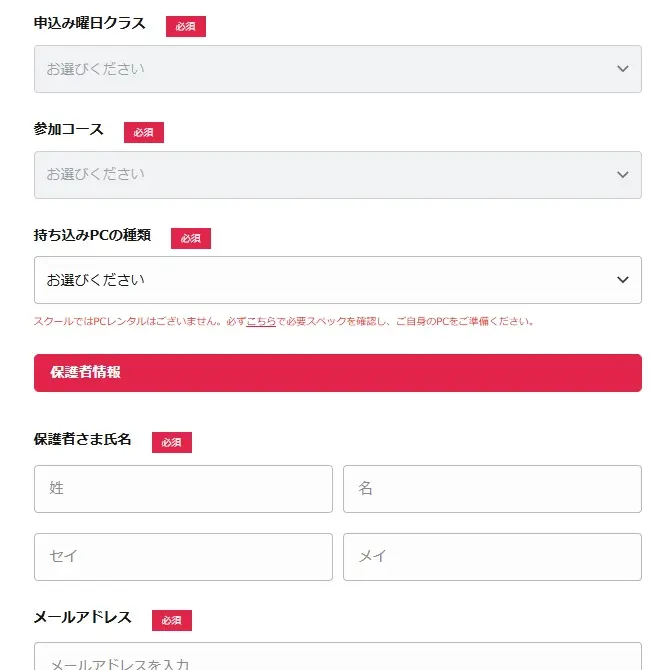
Task: Click the 必須 badge beside 申込み曜日クラス
Action: [186, 27]
